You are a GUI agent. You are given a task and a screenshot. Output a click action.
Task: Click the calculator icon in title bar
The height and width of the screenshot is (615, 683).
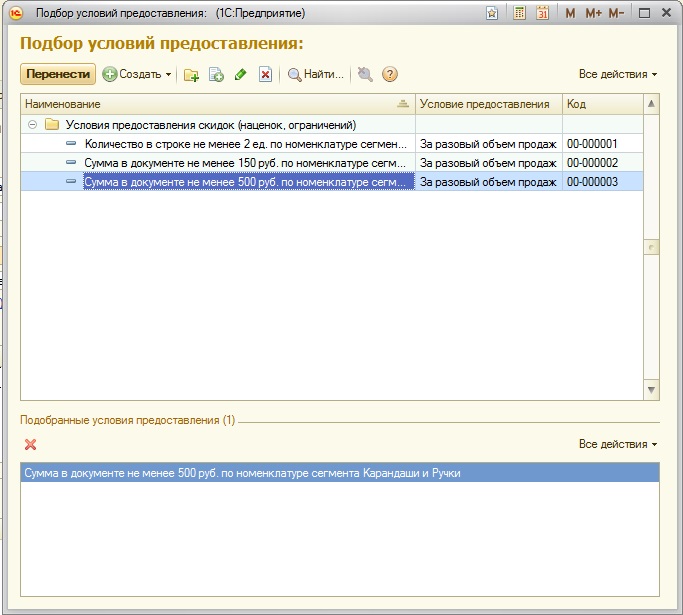(519, 13)
